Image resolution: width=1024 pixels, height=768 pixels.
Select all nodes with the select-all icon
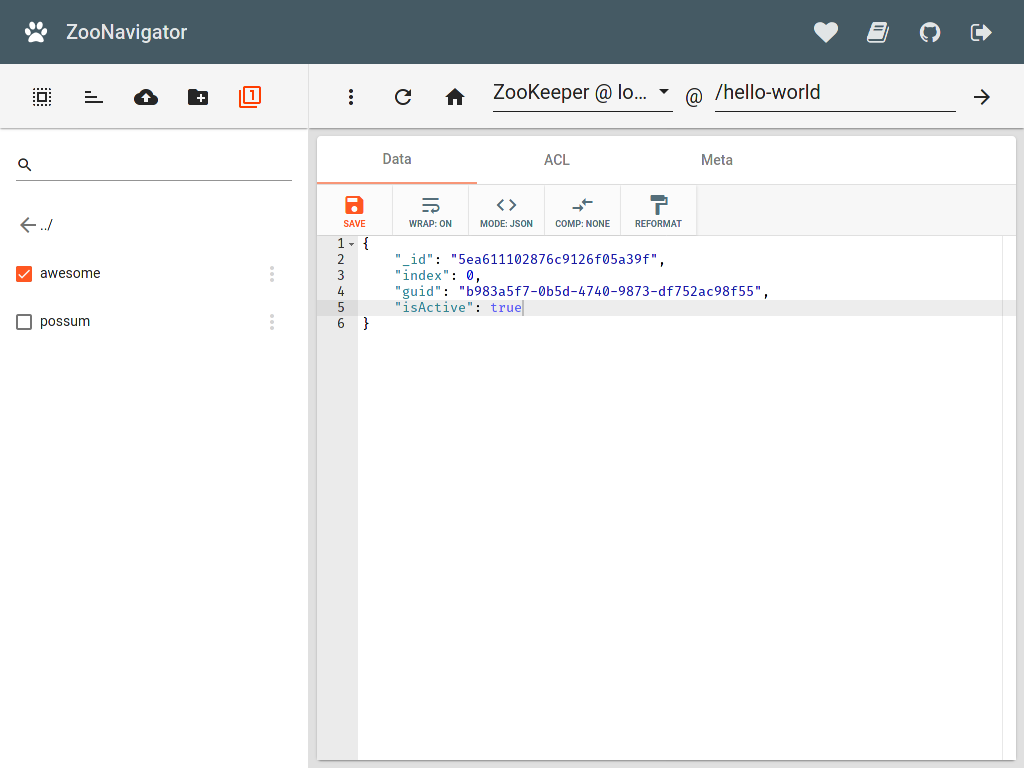pyautogui.click(x=41, y=96)
